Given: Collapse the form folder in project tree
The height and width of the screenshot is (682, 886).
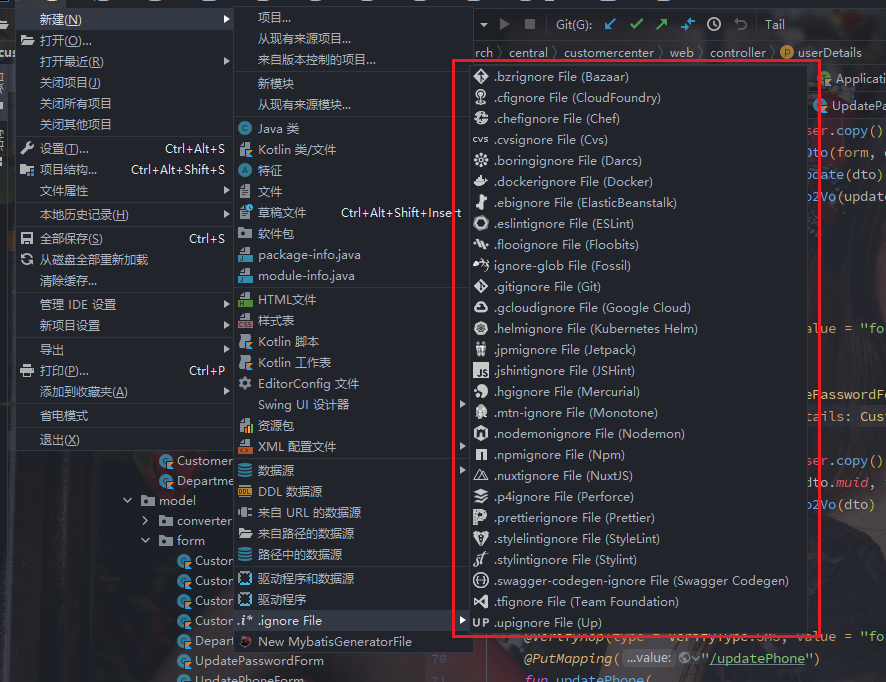Looking at the screenshot, I should [145, 540].
